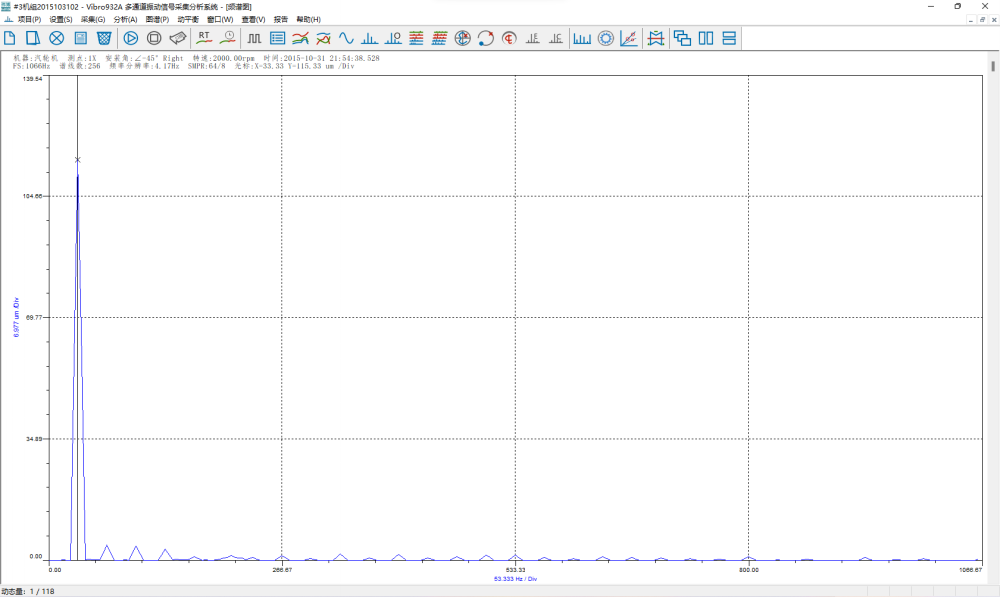Click the blue bar chart icon

pyautogui.click(x=582, y=38)
